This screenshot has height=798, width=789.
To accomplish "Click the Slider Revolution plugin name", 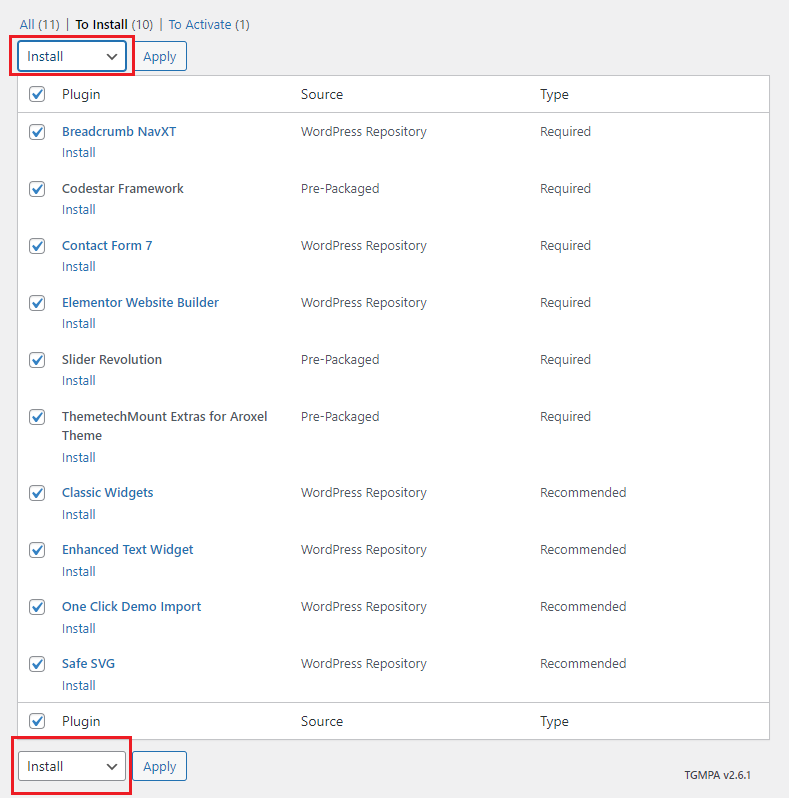I will point(112,359).
